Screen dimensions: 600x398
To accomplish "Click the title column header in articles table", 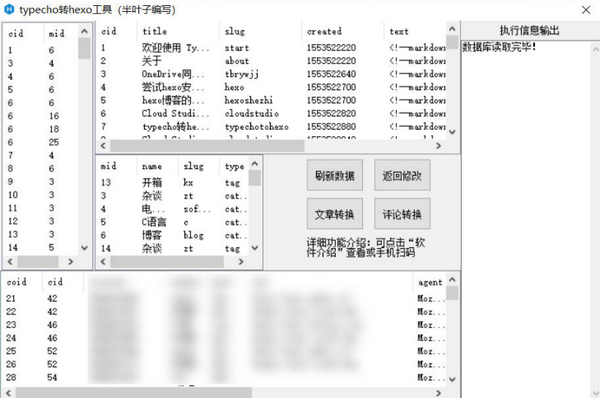I will click(178, 31).
